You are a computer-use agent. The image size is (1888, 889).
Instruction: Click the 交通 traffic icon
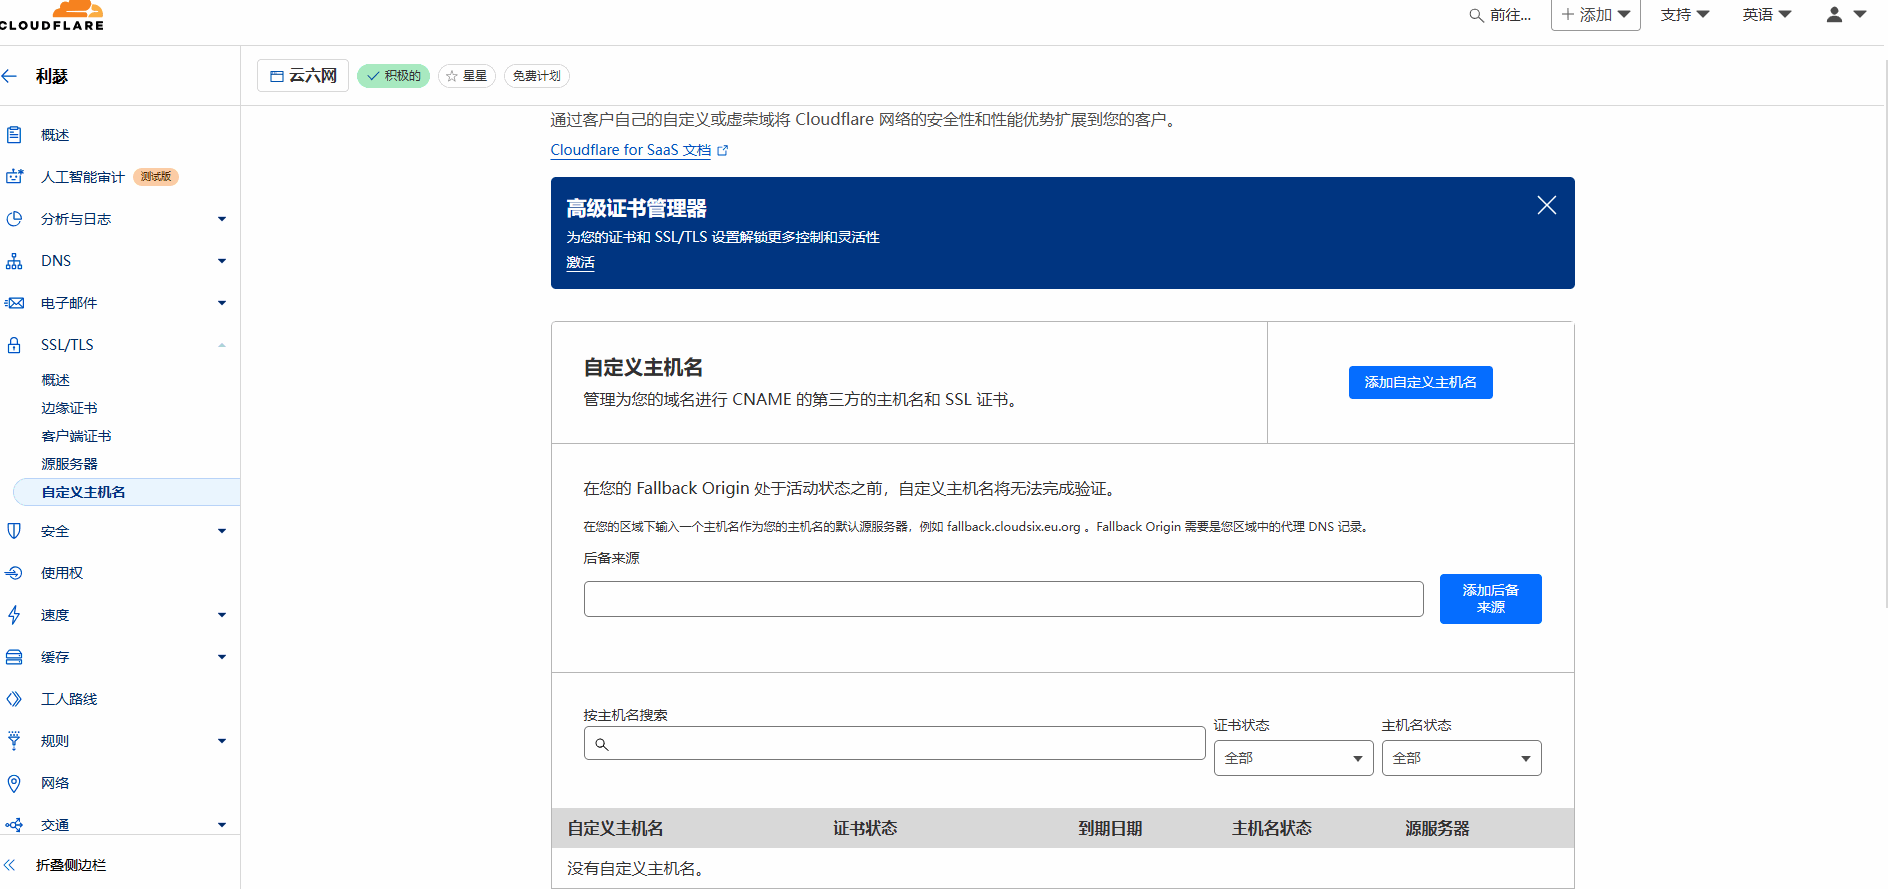14,825
